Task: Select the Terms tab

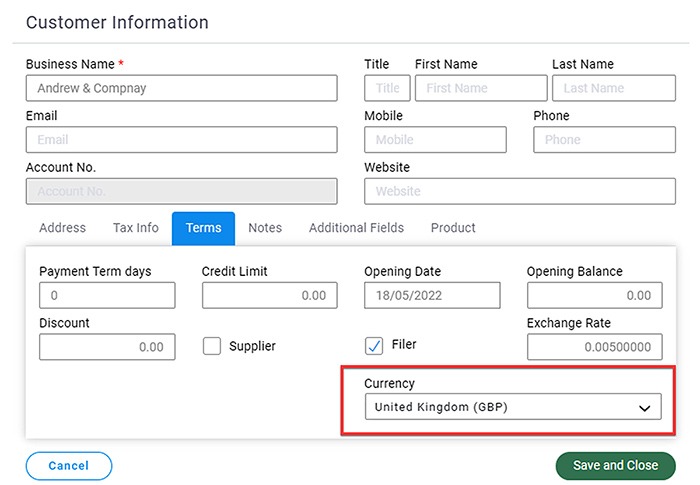Action: (x=204, y=228)
